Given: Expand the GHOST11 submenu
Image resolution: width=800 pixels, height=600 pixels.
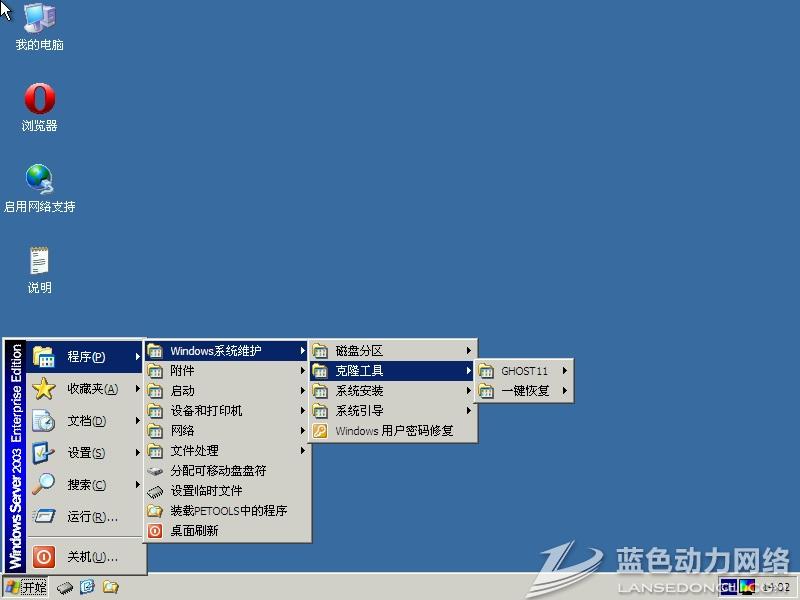Looking at the screenshot, I should pos(524,371).
